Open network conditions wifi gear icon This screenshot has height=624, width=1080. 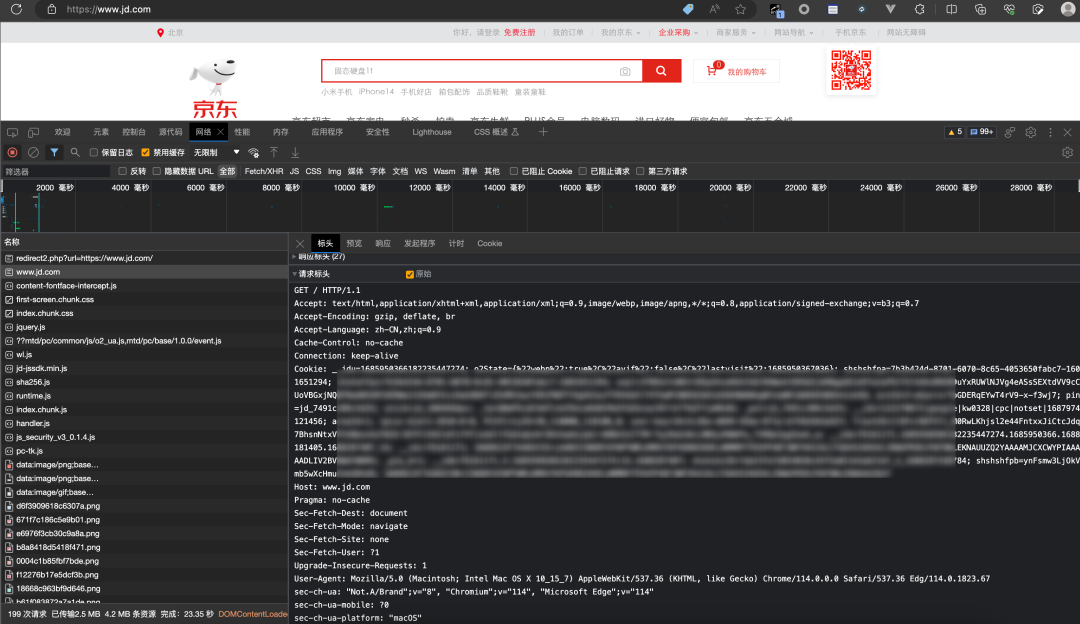[x=253, y=152]
